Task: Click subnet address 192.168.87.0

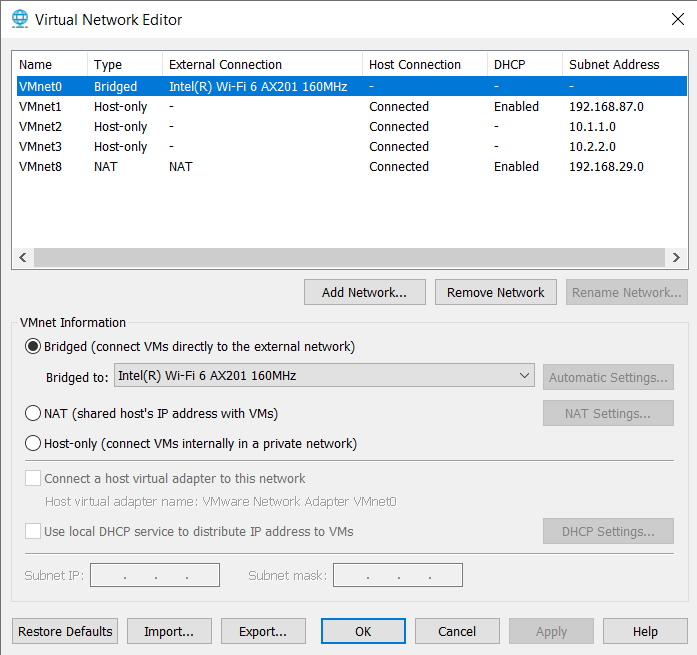Action: 606,107
